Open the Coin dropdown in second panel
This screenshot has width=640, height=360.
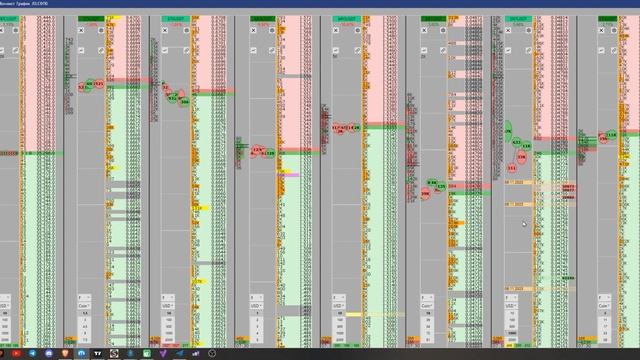coord(84,306)
